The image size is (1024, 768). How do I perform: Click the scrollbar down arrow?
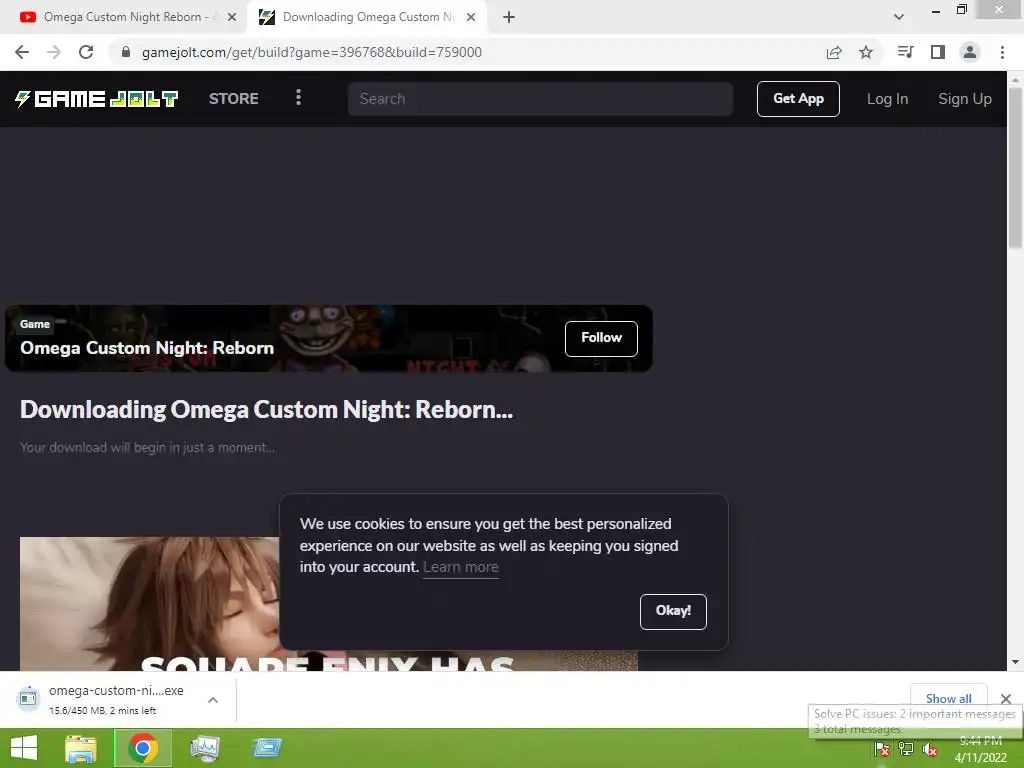[1015, 662]
